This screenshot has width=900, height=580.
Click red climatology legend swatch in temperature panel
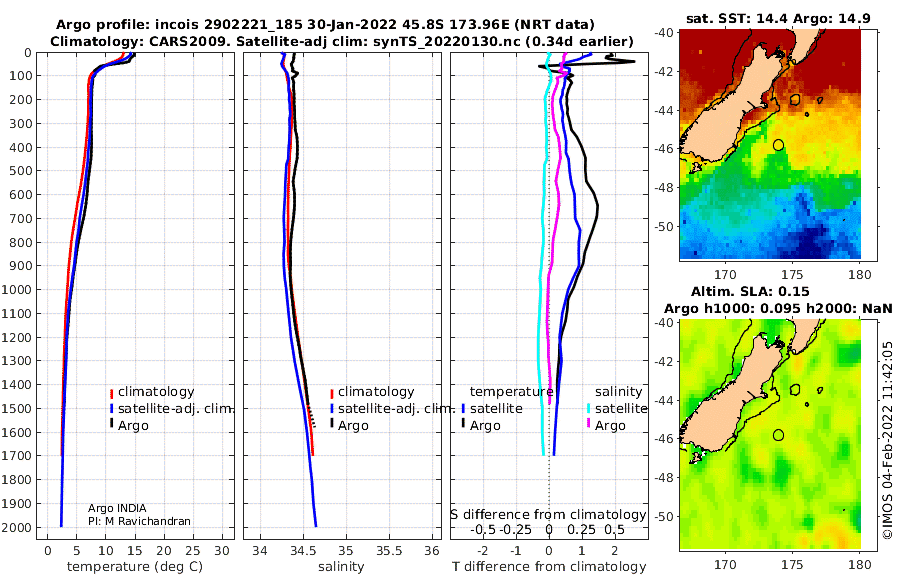pos(111,393)
